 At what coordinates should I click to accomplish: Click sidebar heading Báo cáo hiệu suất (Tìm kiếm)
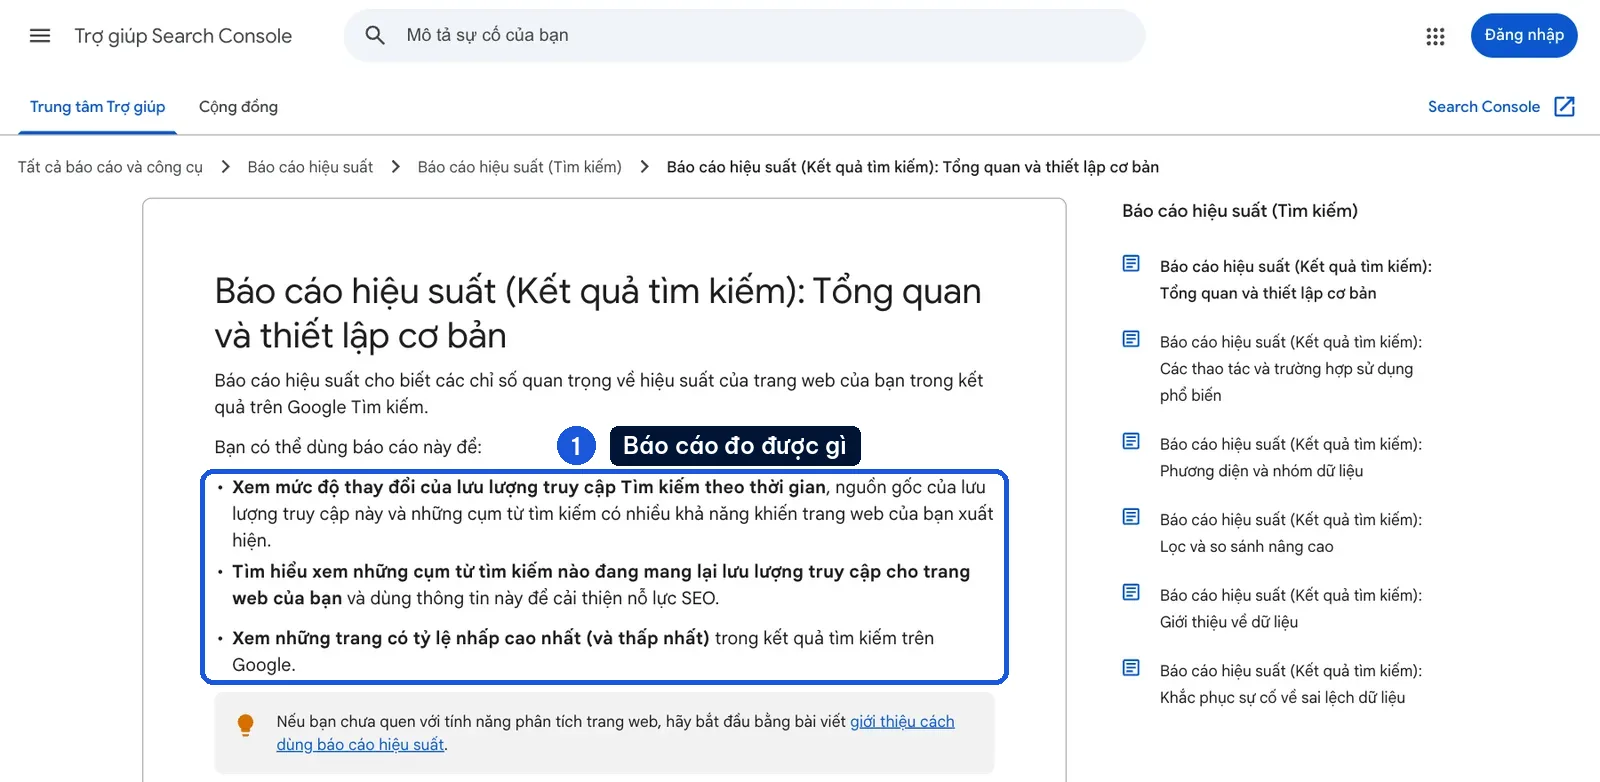[x=1240, y=211]
